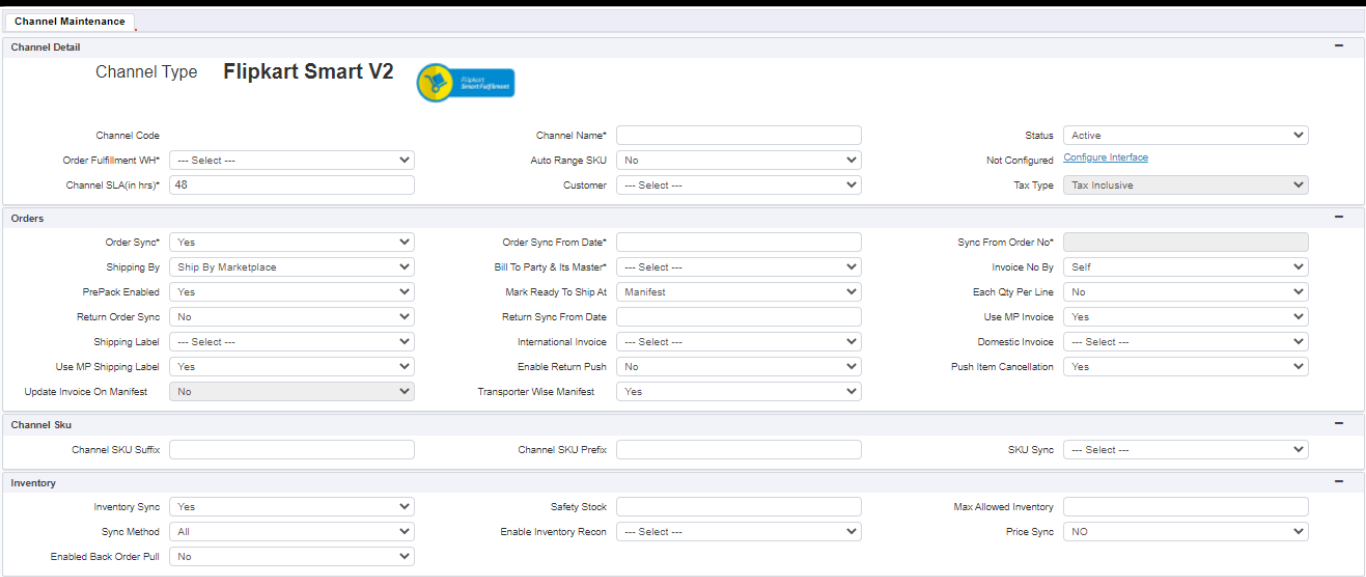Switch to the Channel Maintenance tab

70,21
